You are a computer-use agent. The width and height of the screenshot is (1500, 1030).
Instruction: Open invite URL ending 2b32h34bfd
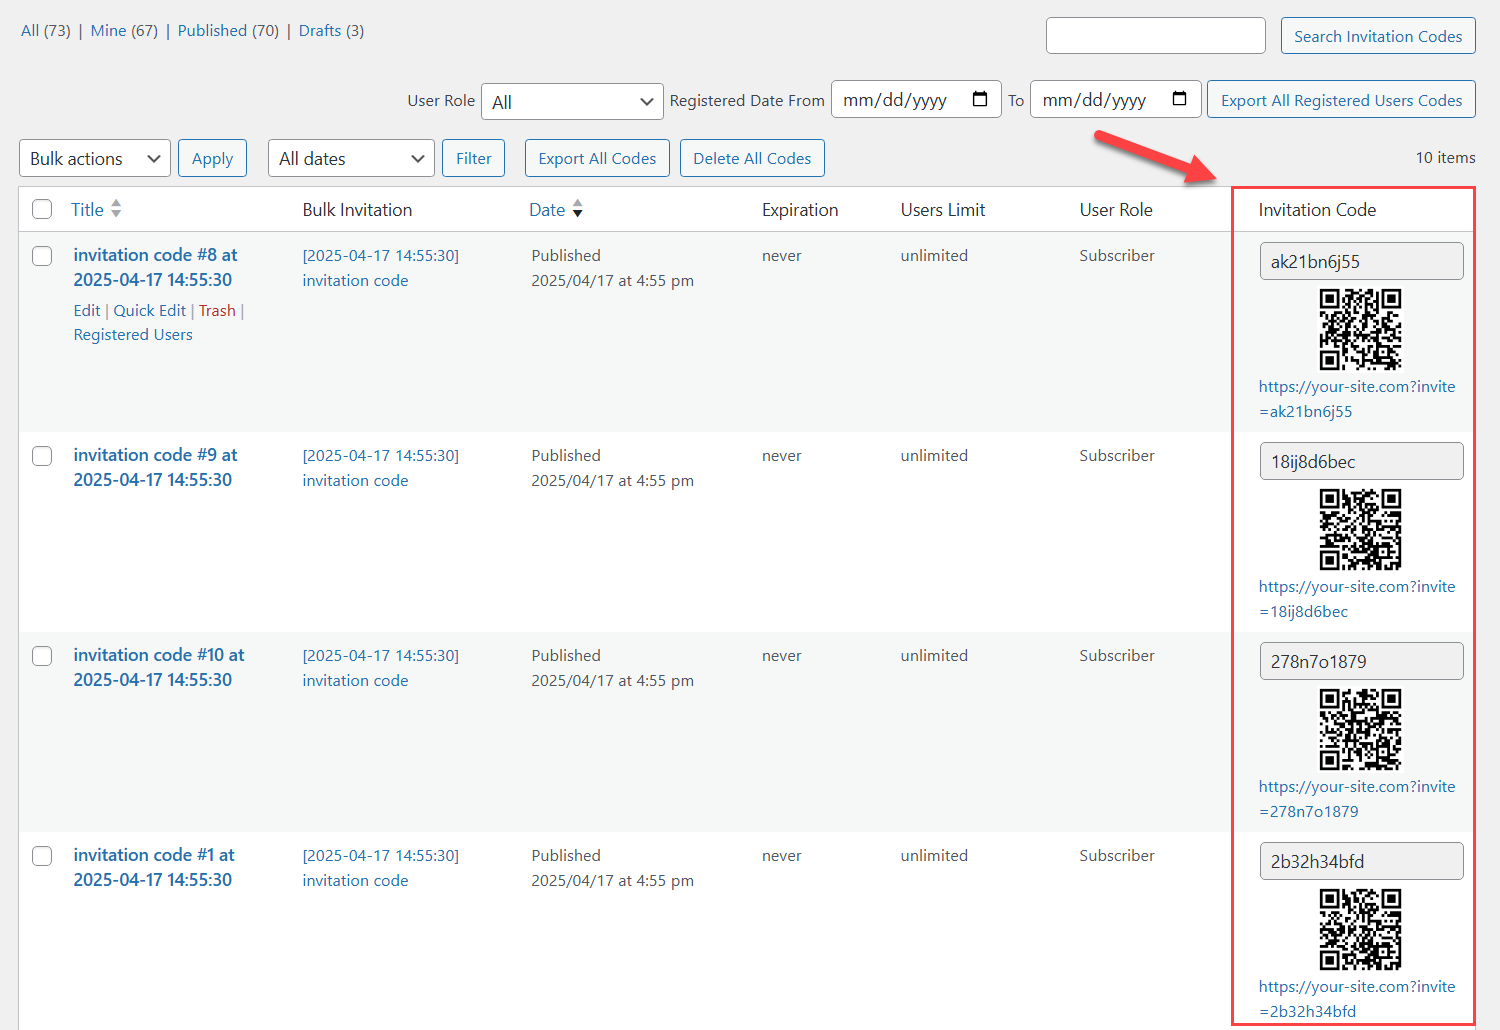click(1357, 999)
